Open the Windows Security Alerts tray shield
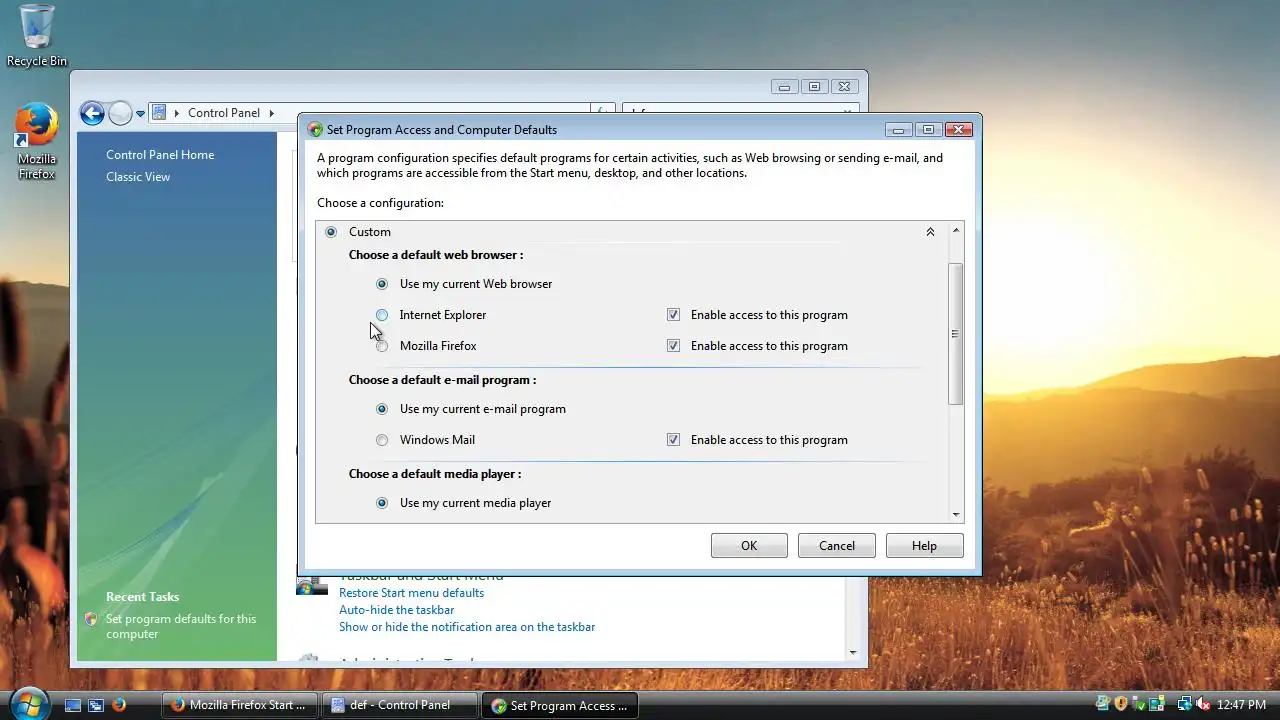 pos(1121,704)
